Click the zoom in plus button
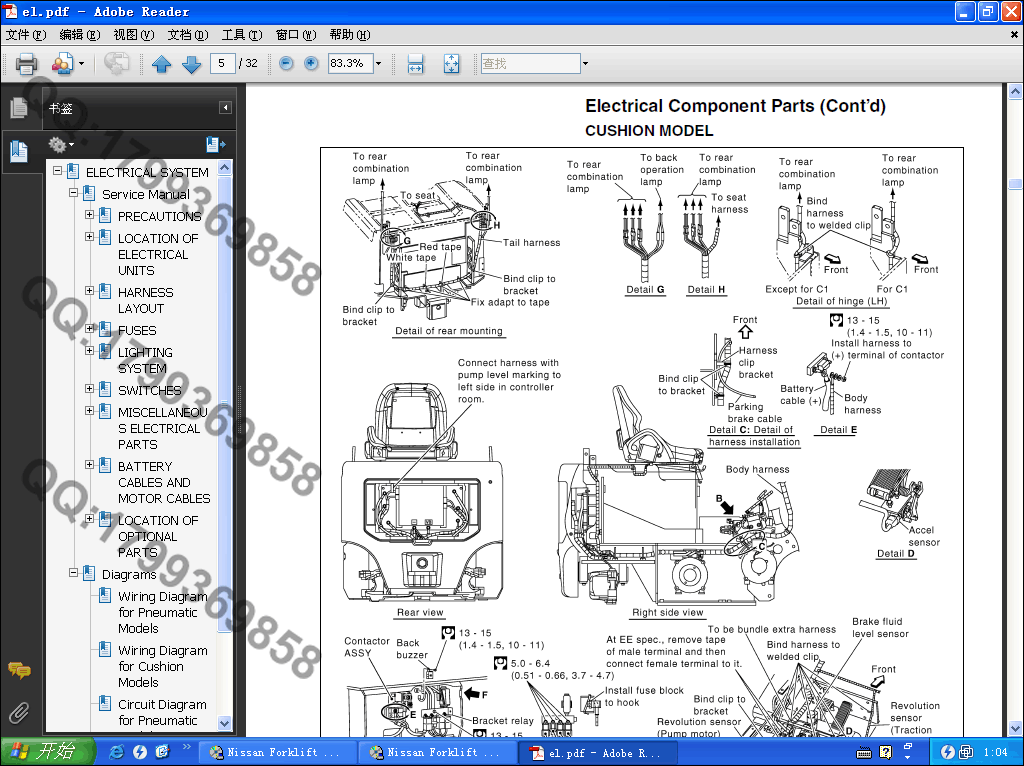 coord(311,64)
